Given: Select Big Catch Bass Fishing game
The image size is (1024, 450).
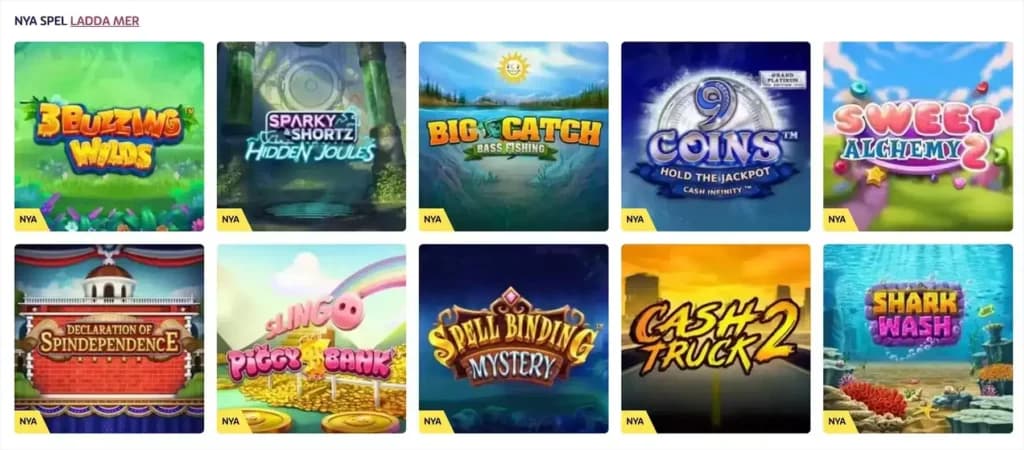Looking at the screenshot, I should coord(513,137).
